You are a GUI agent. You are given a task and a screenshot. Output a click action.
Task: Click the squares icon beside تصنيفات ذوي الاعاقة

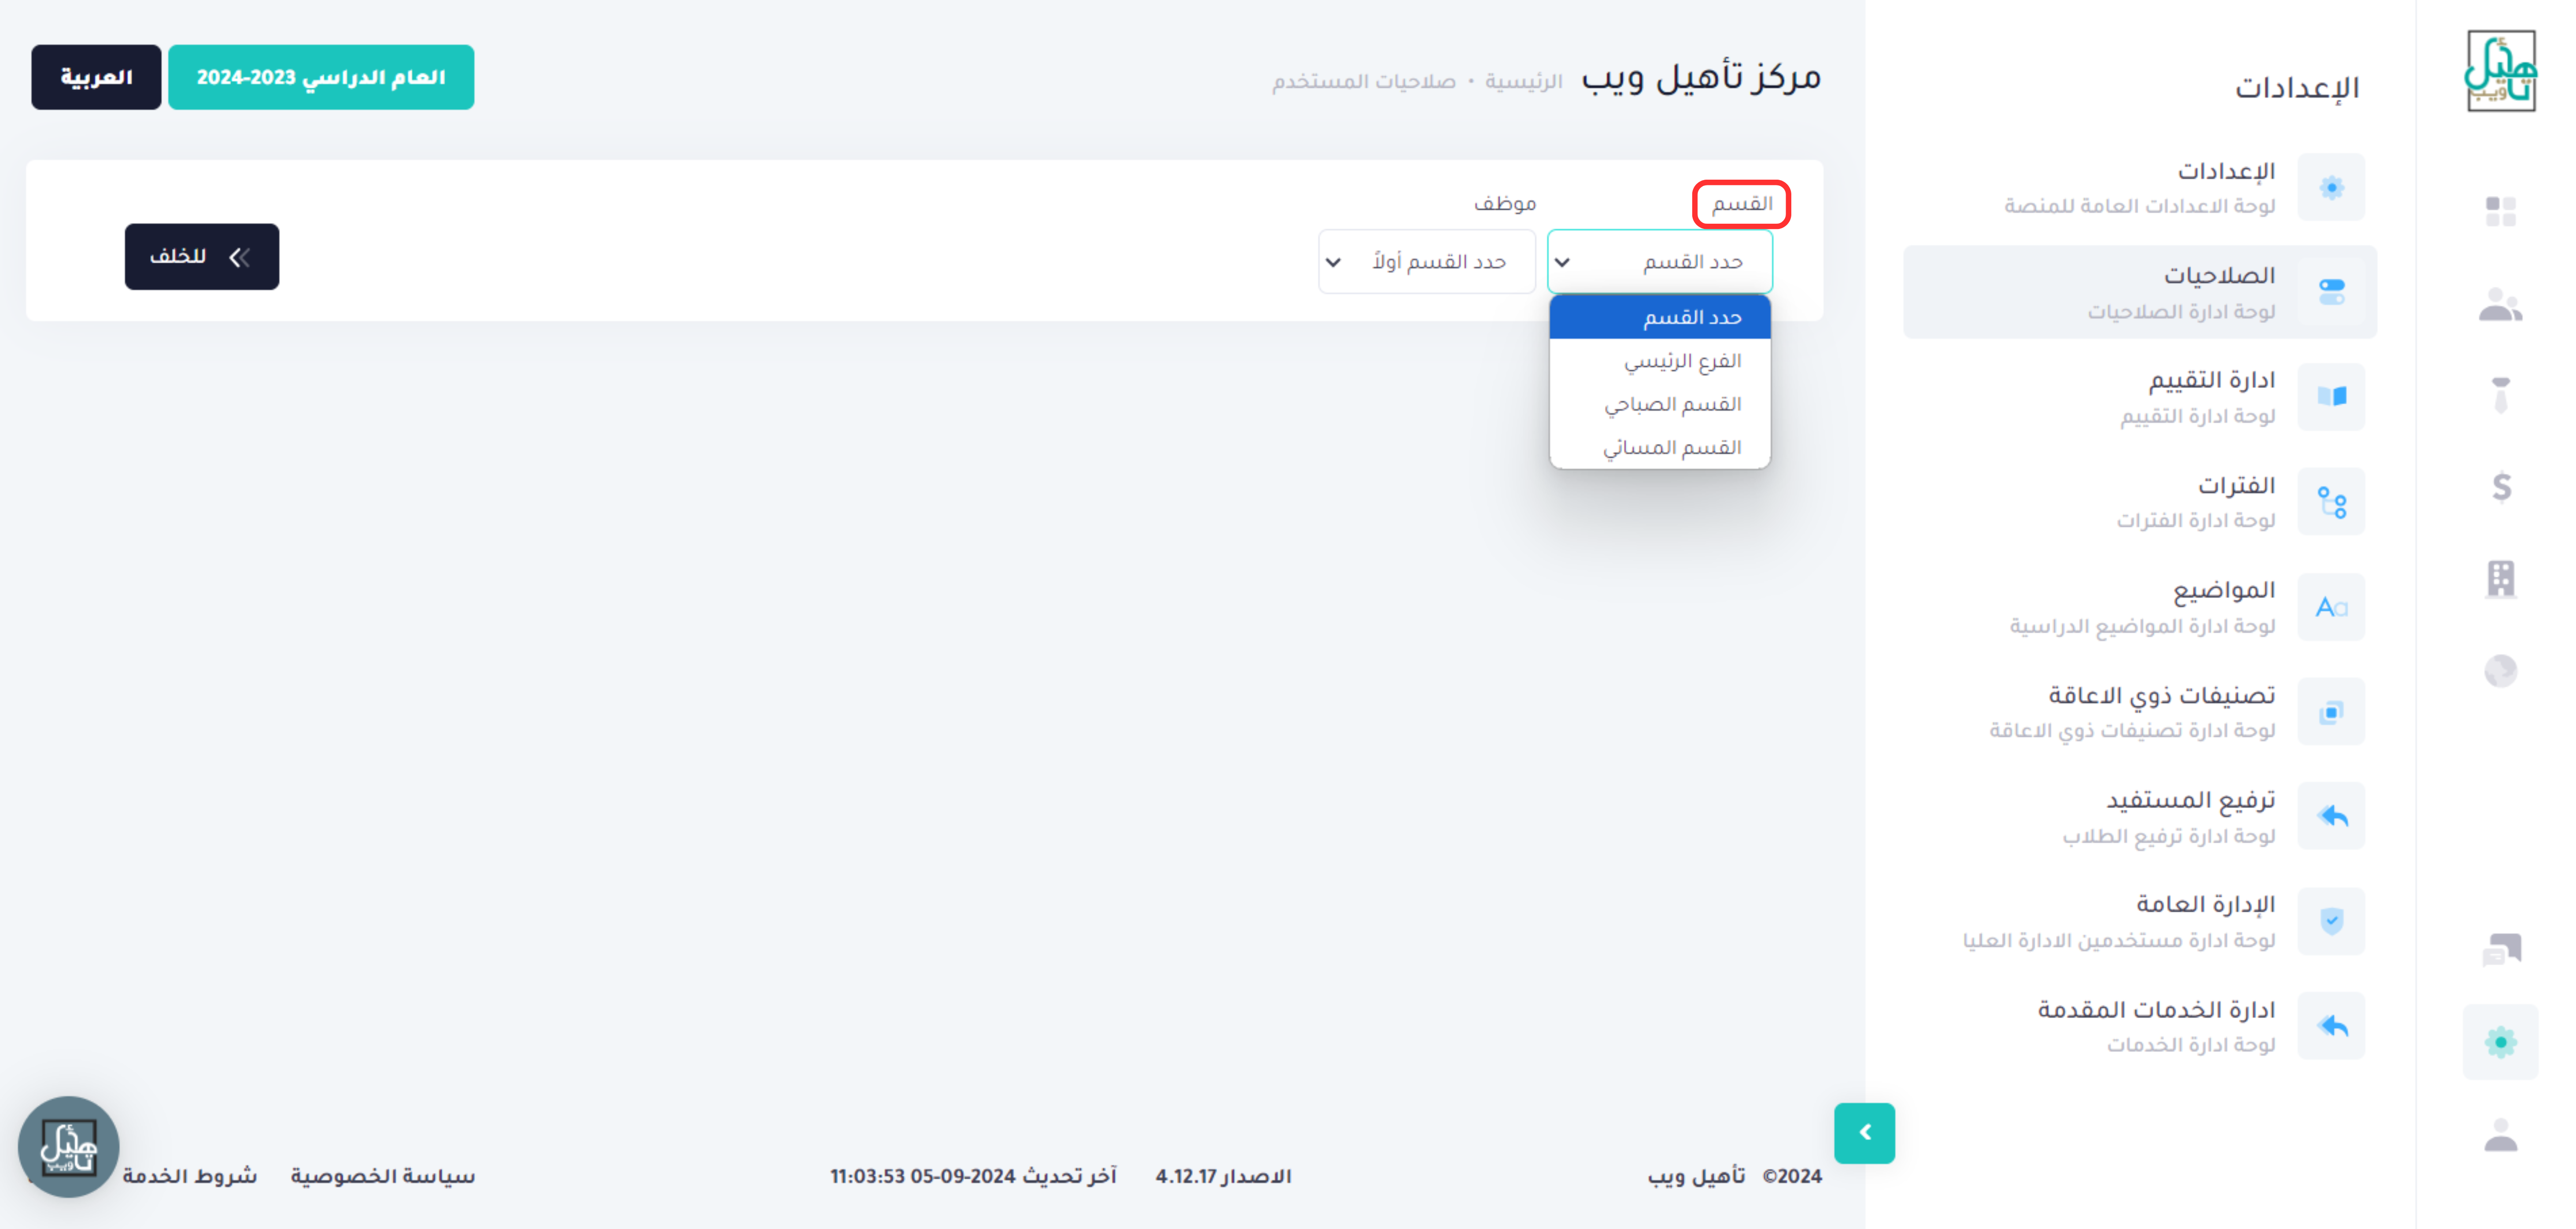pyautogui.click(x=2331, y=712)
